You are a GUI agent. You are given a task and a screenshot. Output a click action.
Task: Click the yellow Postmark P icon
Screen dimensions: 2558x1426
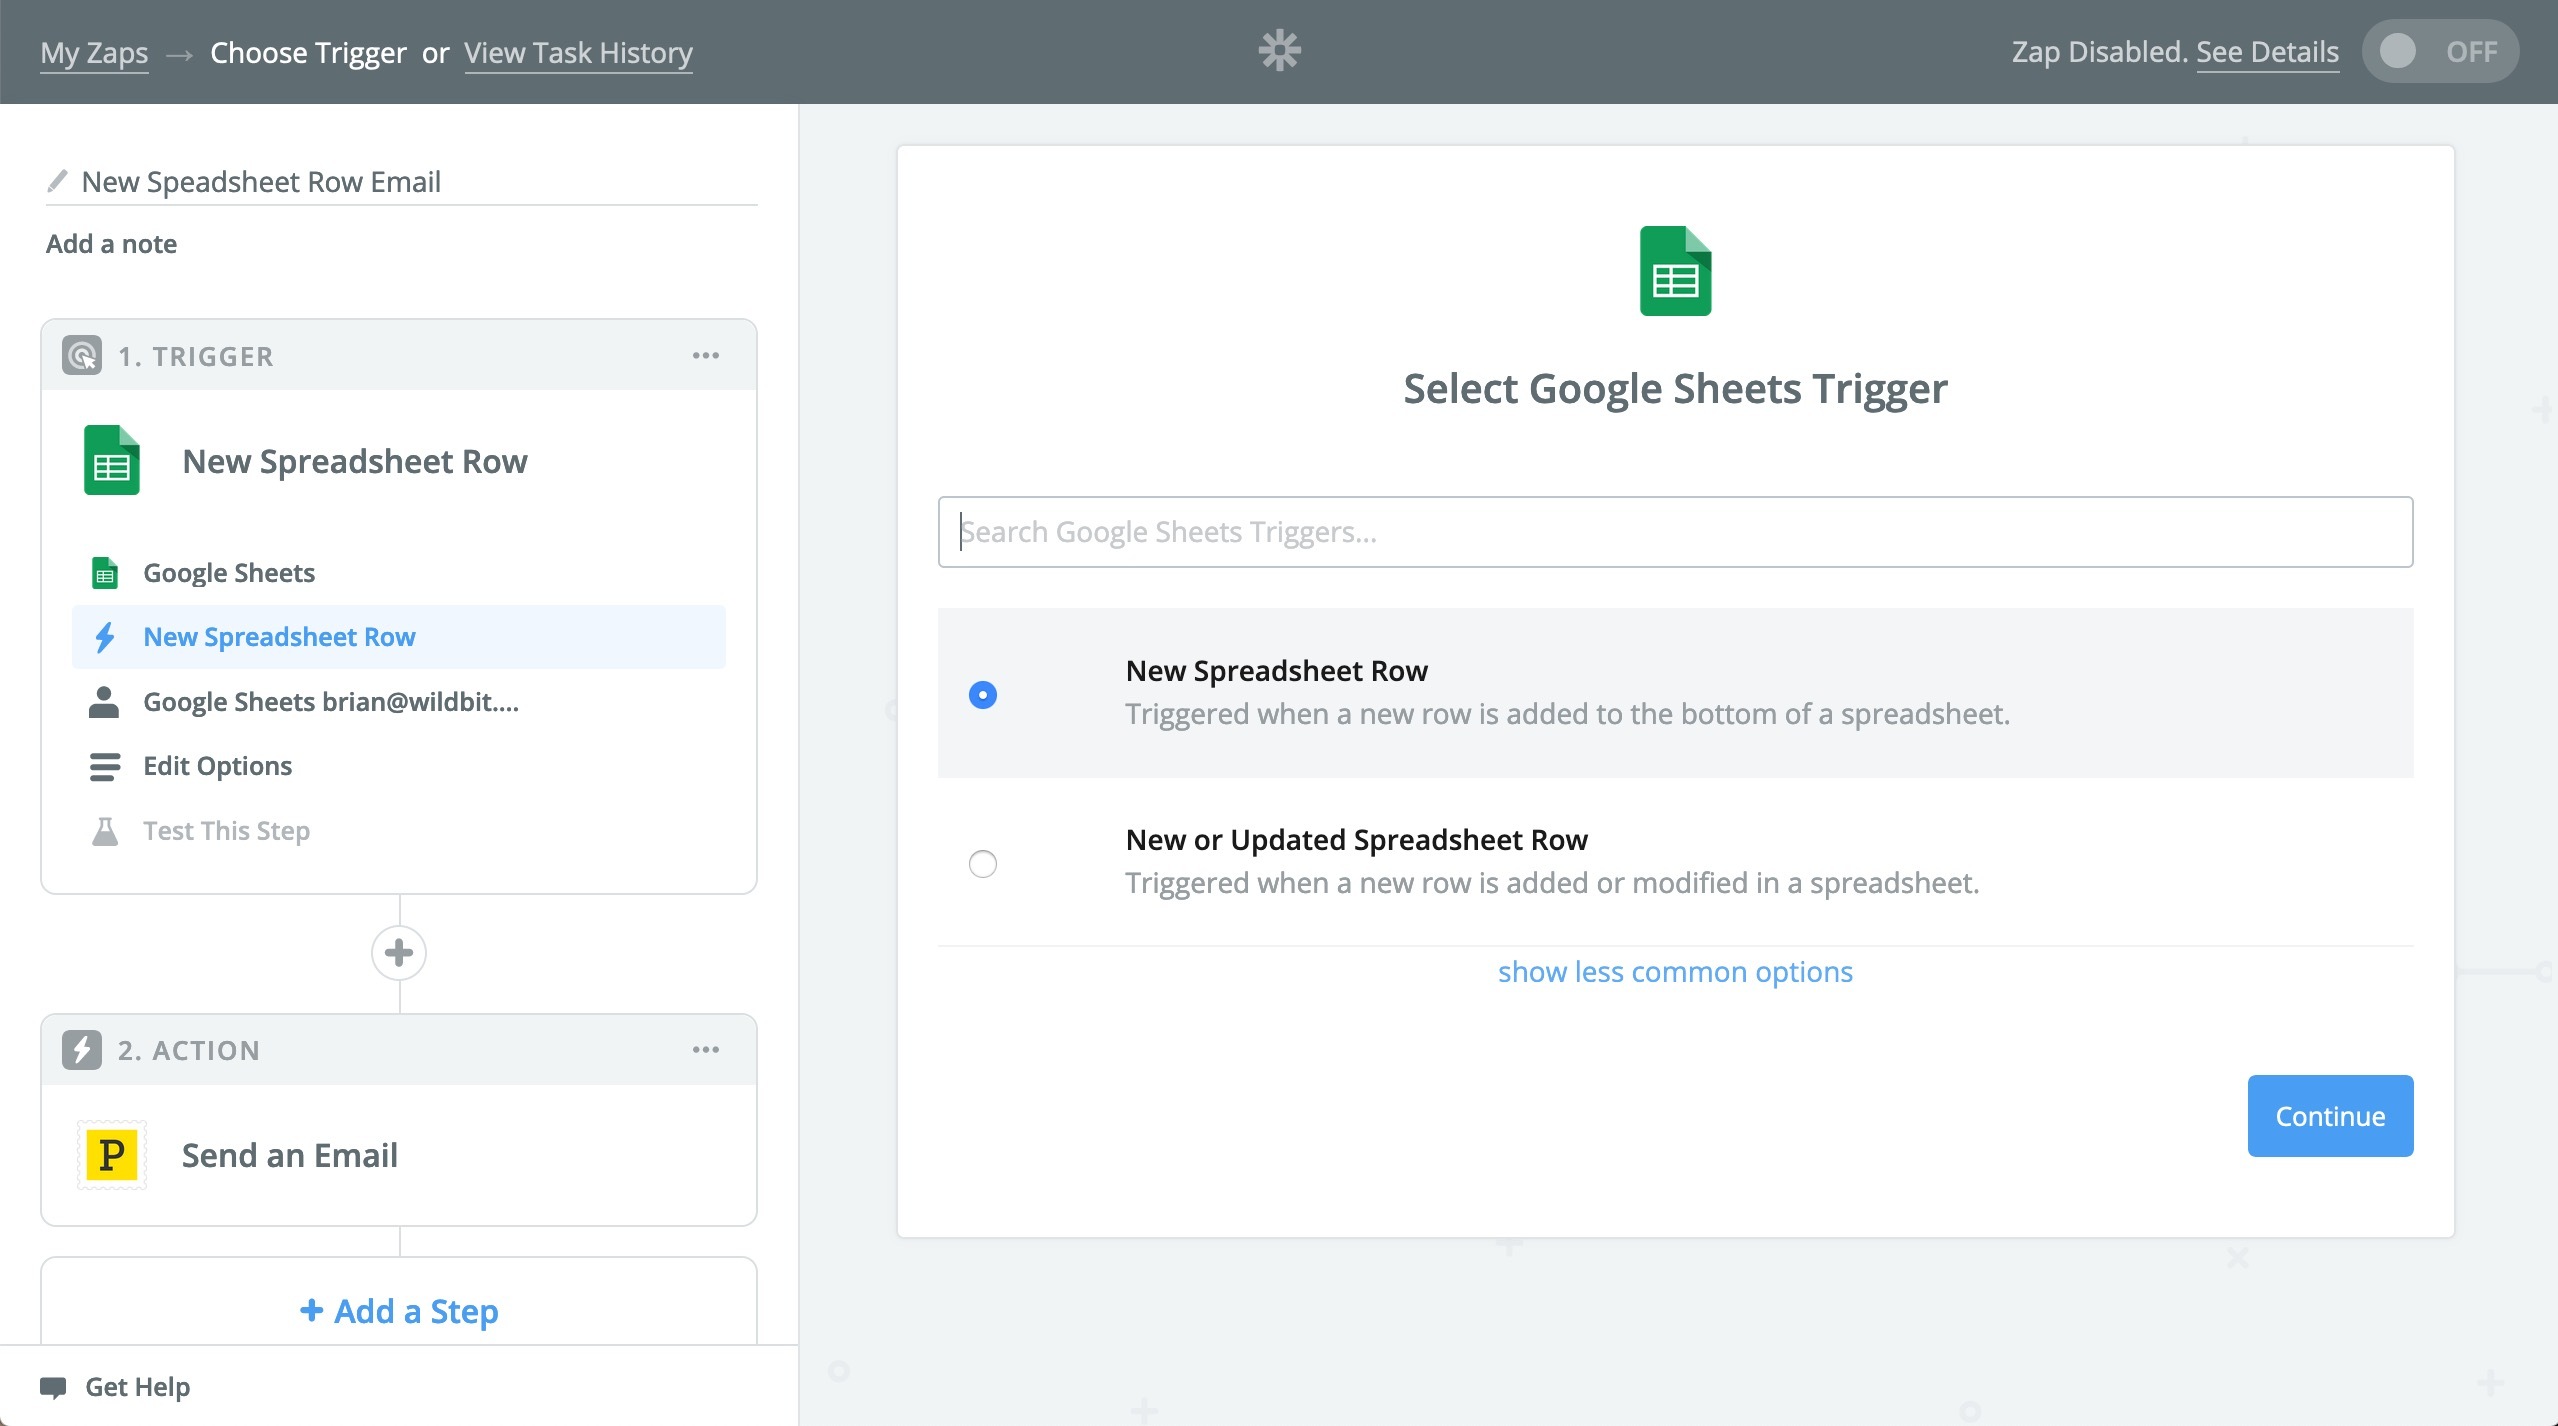click(112, 1155)
